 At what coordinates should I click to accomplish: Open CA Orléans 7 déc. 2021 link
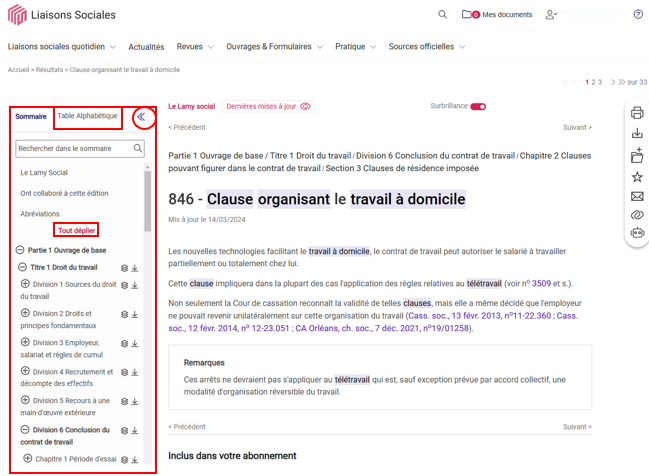point(382,328)
